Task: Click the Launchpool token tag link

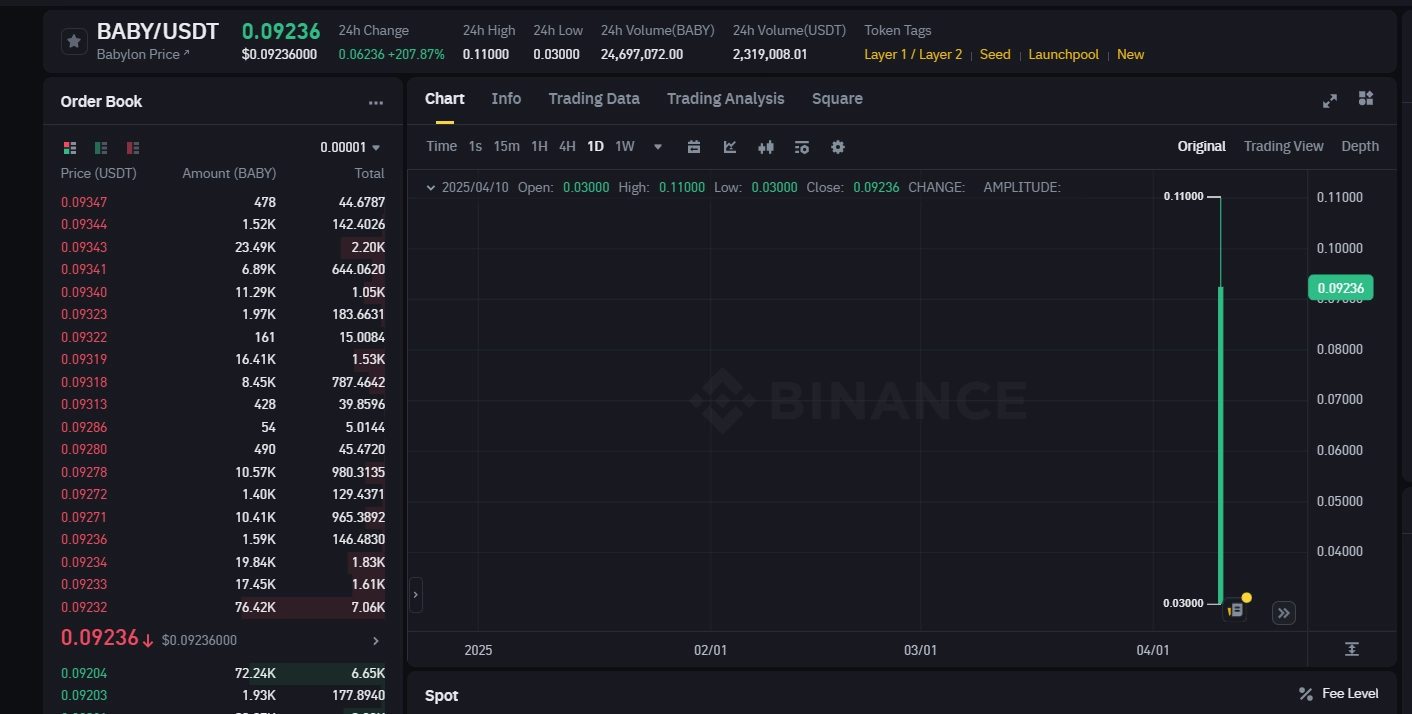Action: (1063, 54)
